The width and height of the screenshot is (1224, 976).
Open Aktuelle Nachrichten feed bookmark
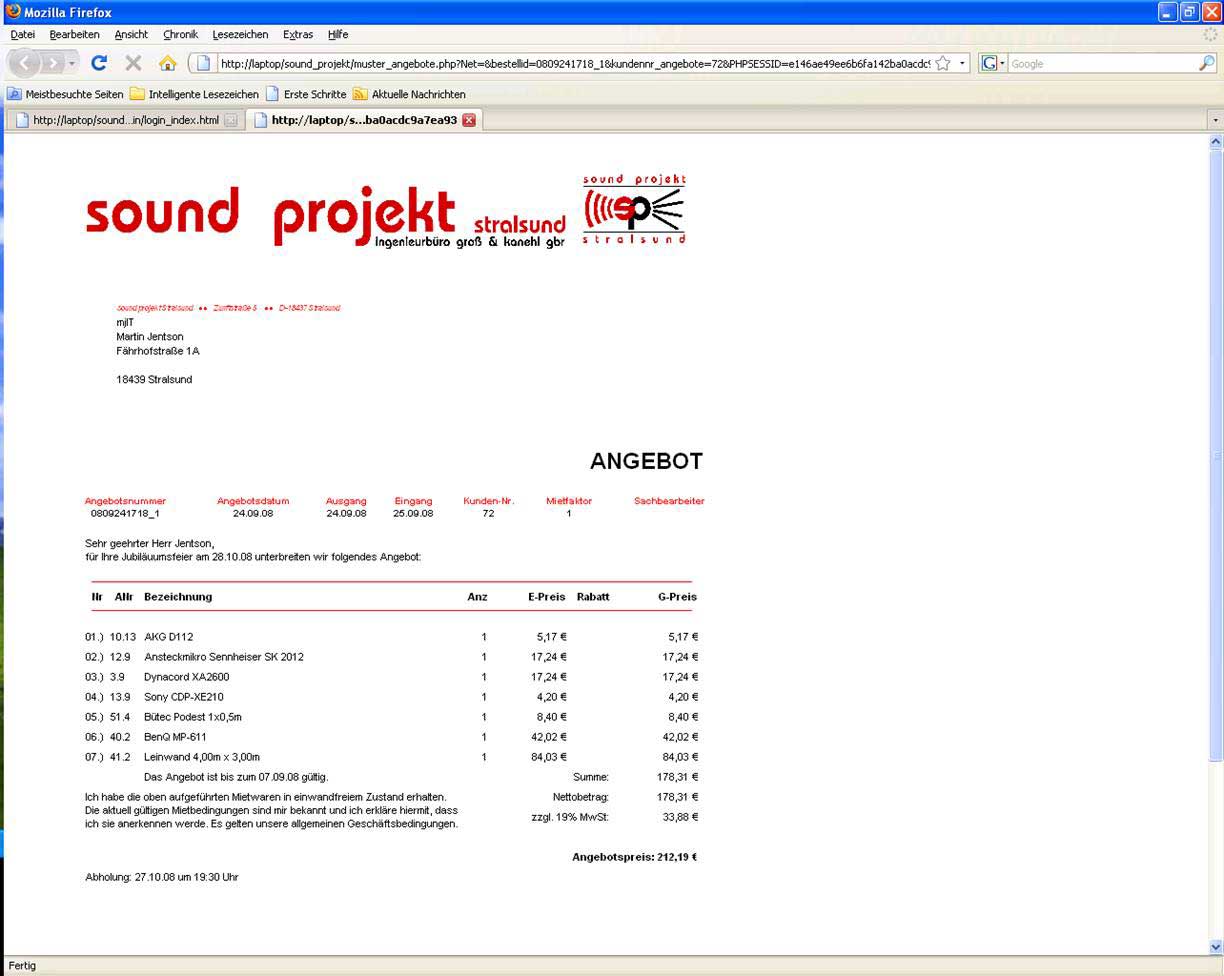(x=409, y=94)
